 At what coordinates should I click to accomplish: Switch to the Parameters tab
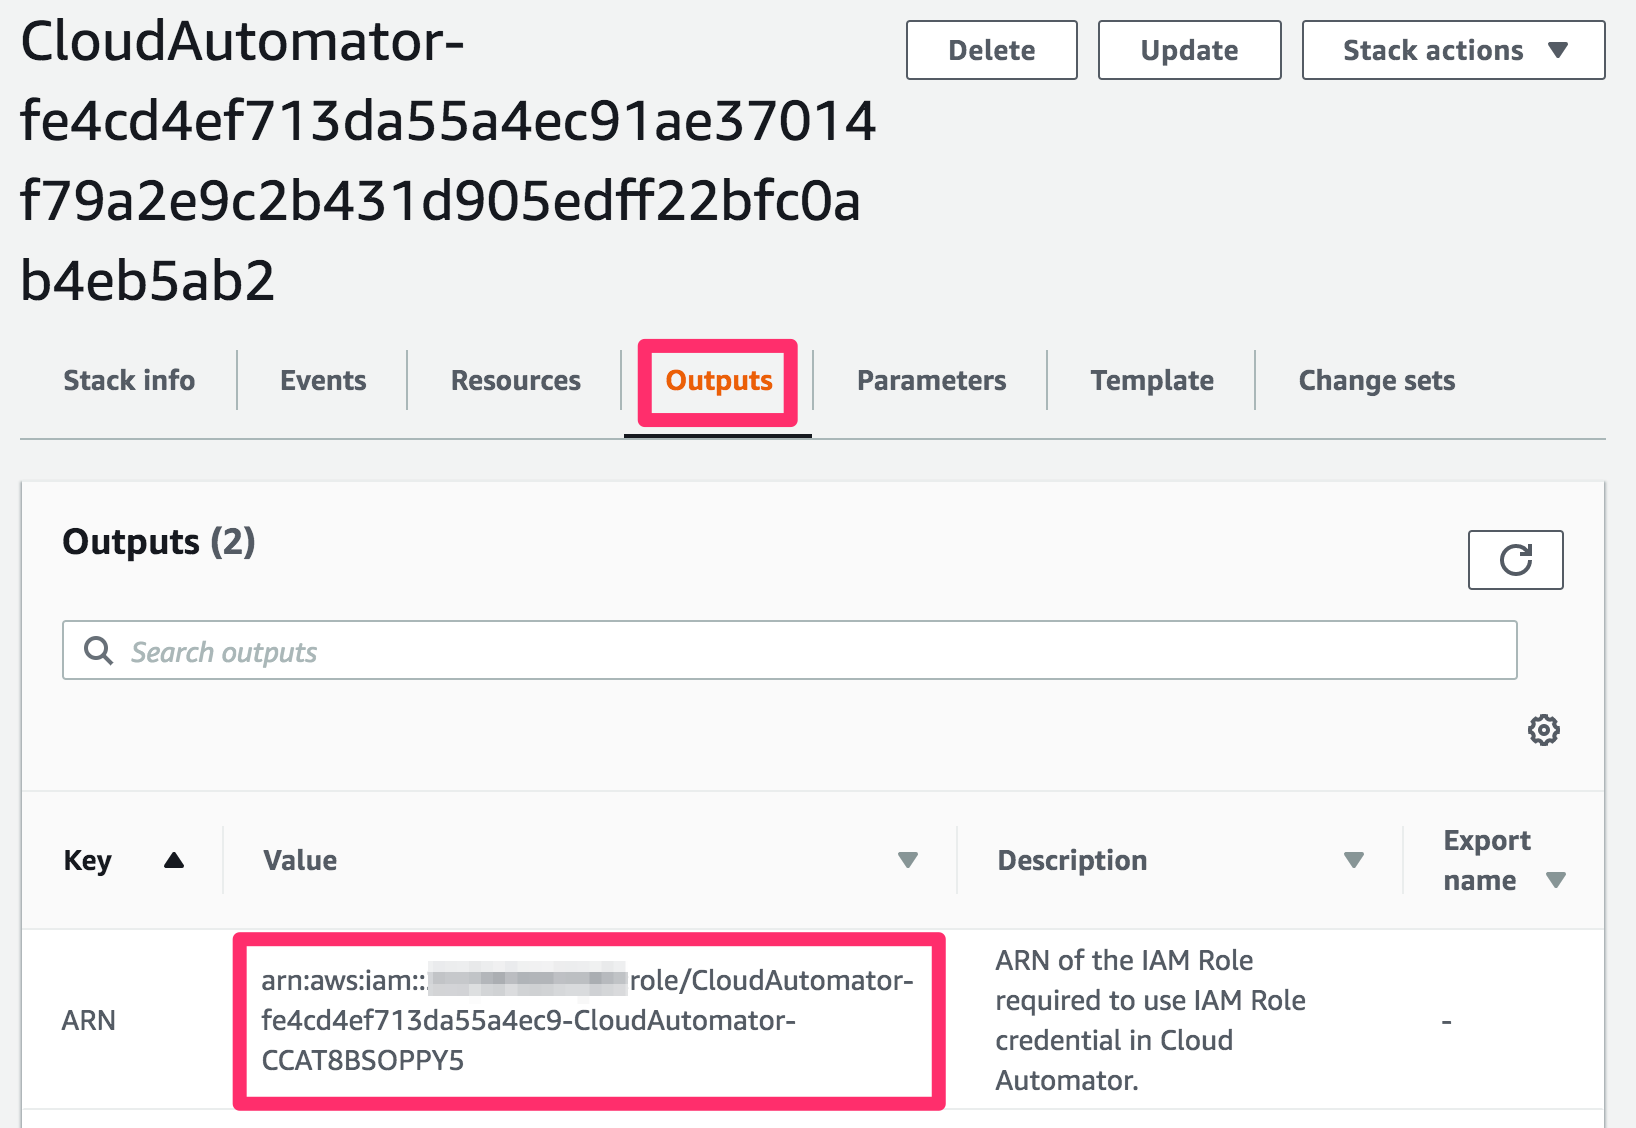[931, 380]
